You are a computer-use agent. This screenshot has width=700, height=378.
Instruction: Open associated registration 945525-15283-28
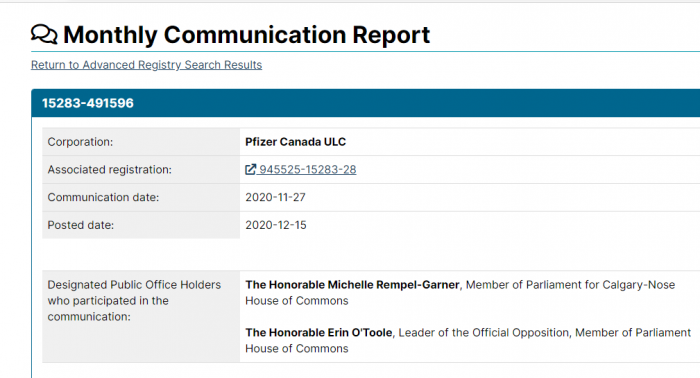coord(308,170)
